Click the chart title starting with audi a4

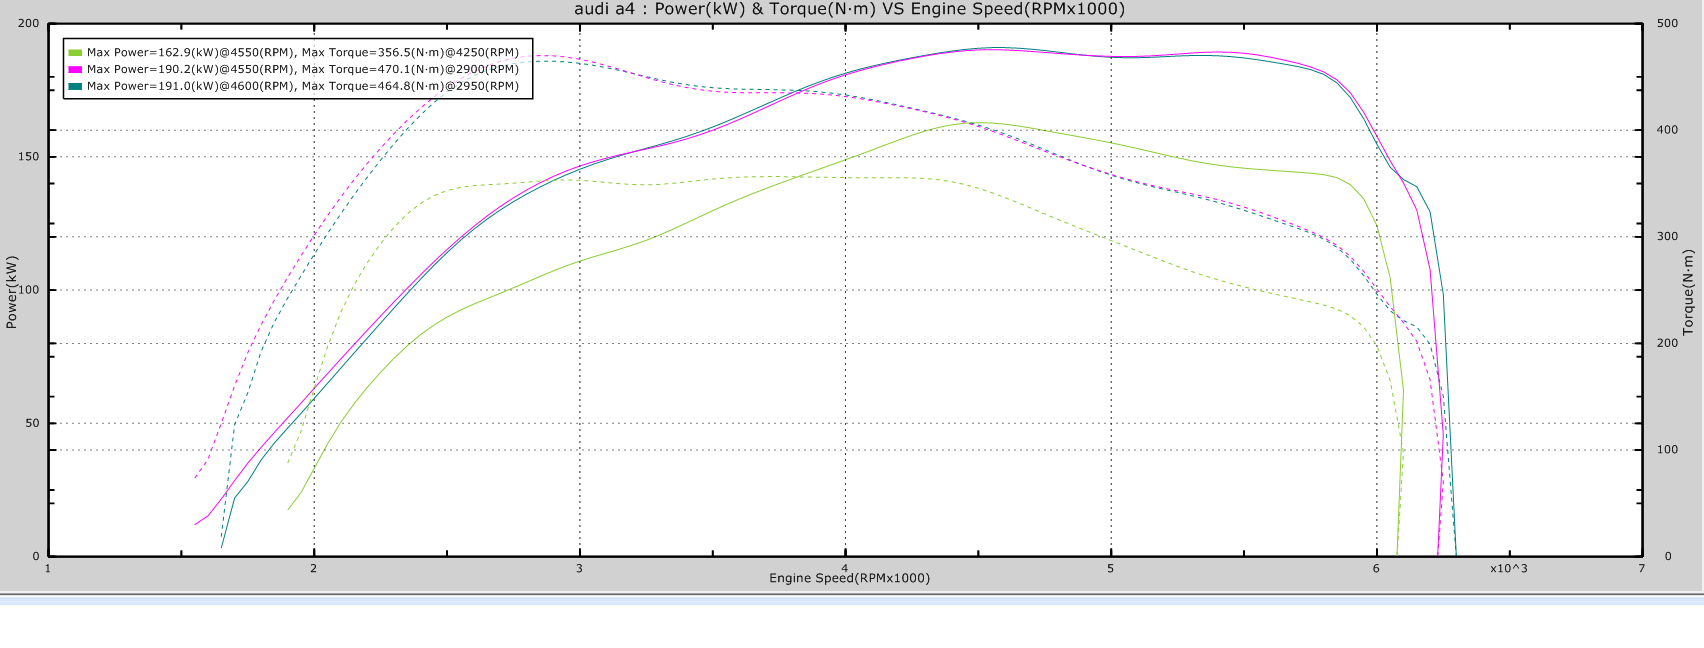click(x=849, y=9)
